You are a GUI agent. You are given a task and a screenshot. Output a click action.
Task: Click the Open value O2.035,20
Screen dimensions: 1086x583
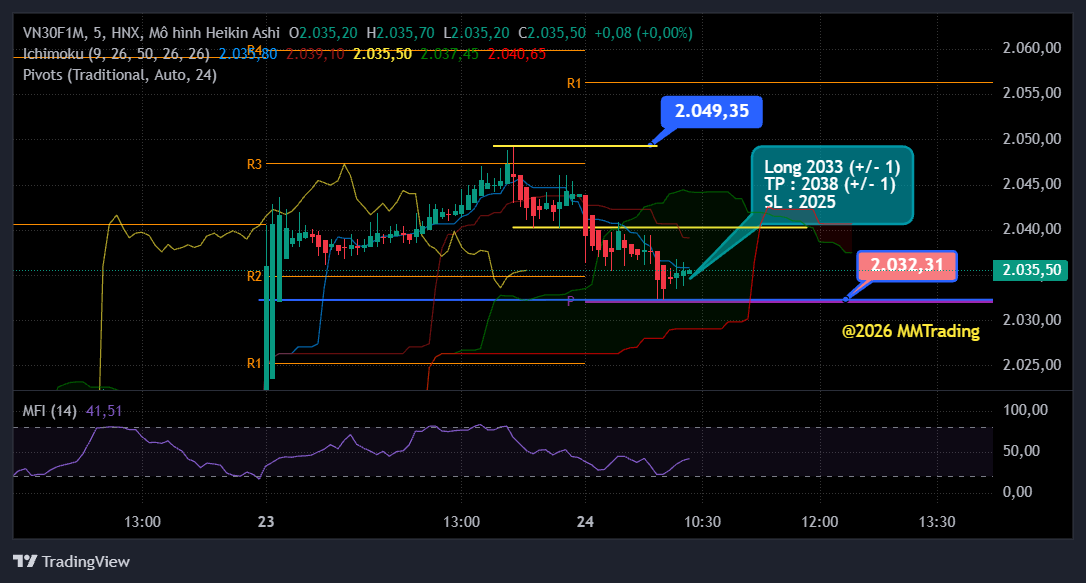coord(323,33)
